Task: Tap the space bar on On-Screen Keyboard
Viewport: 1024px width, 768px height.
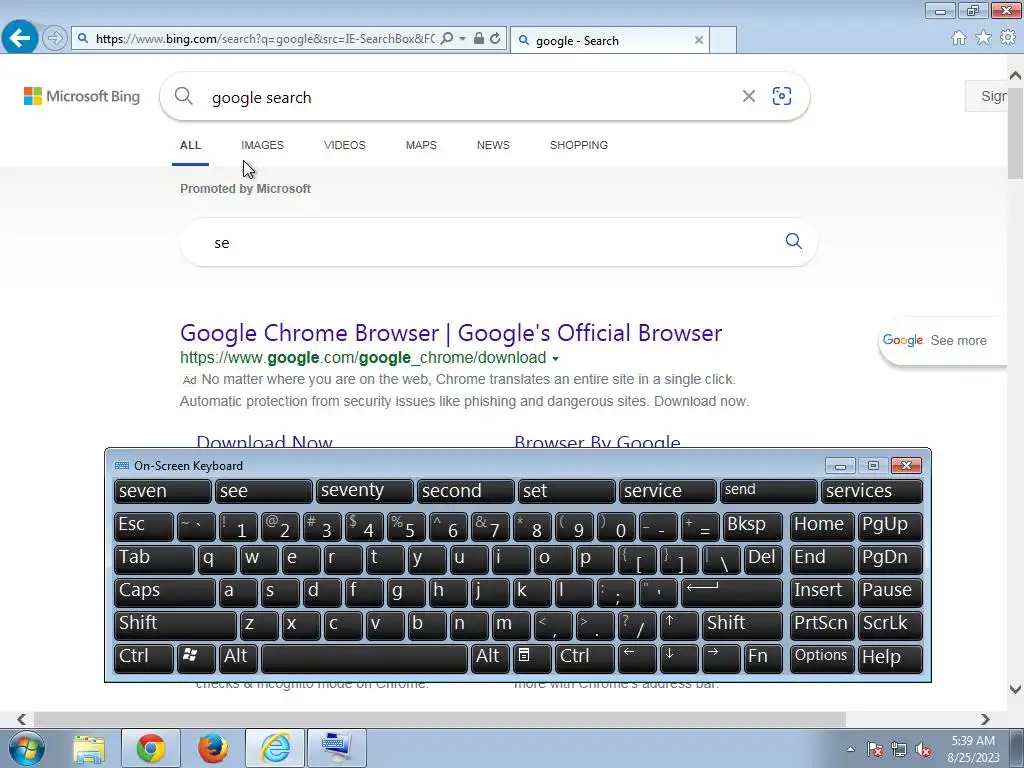Action: coord(364,658)
